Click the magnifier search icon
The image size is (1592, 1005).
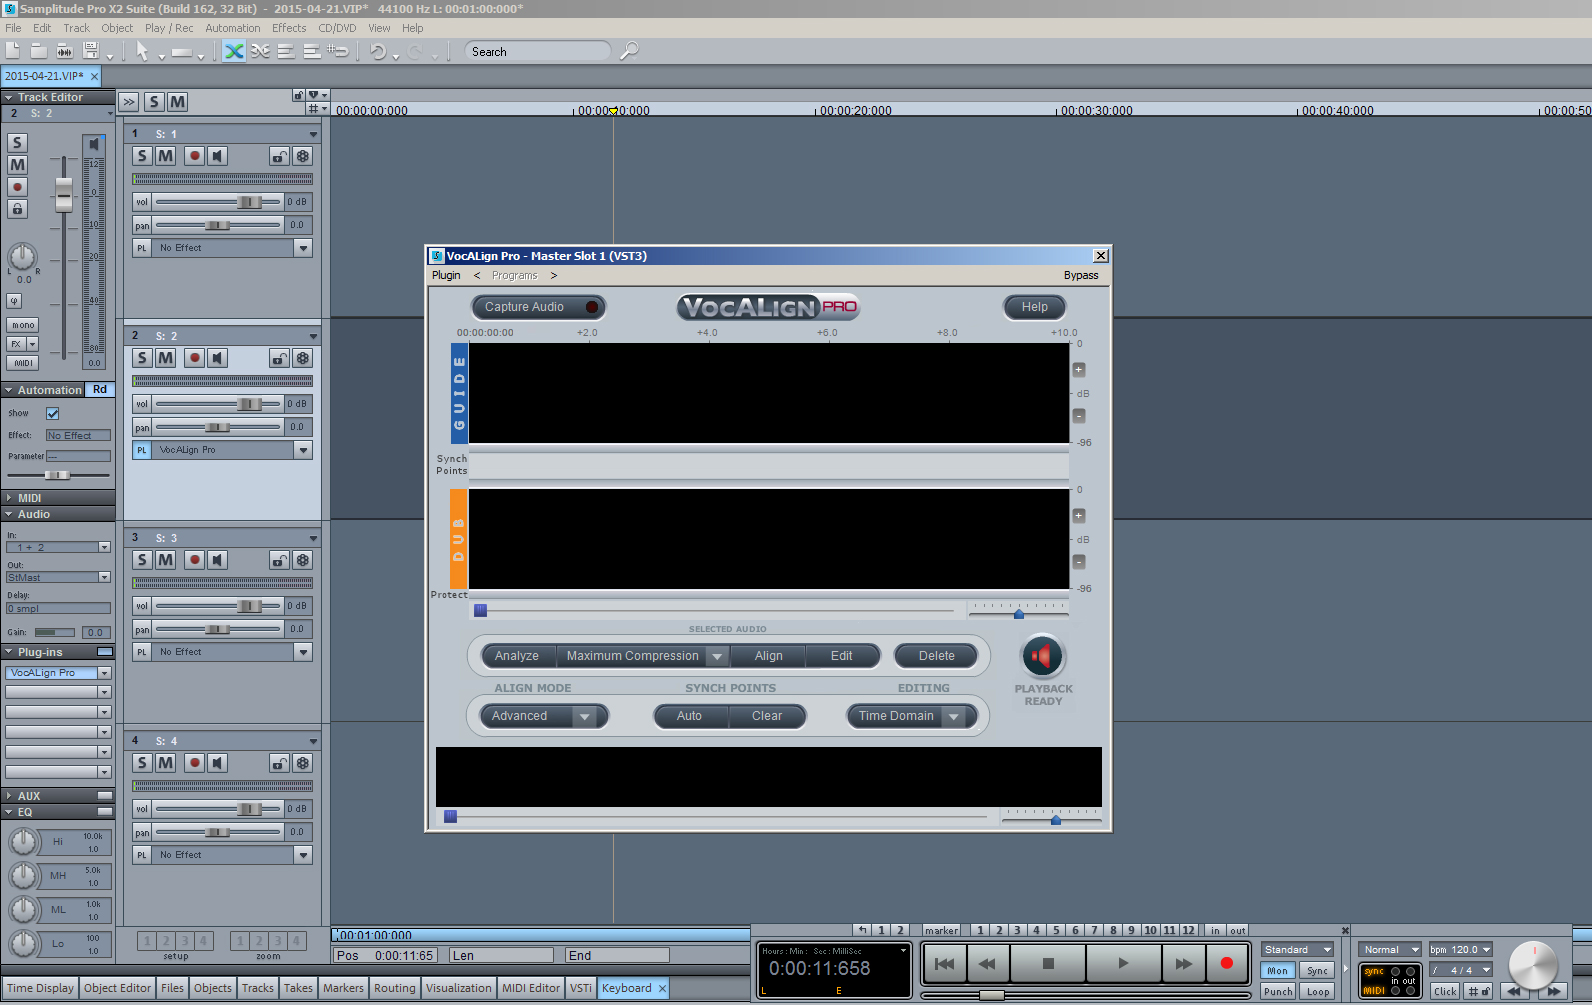coord(629,51)
